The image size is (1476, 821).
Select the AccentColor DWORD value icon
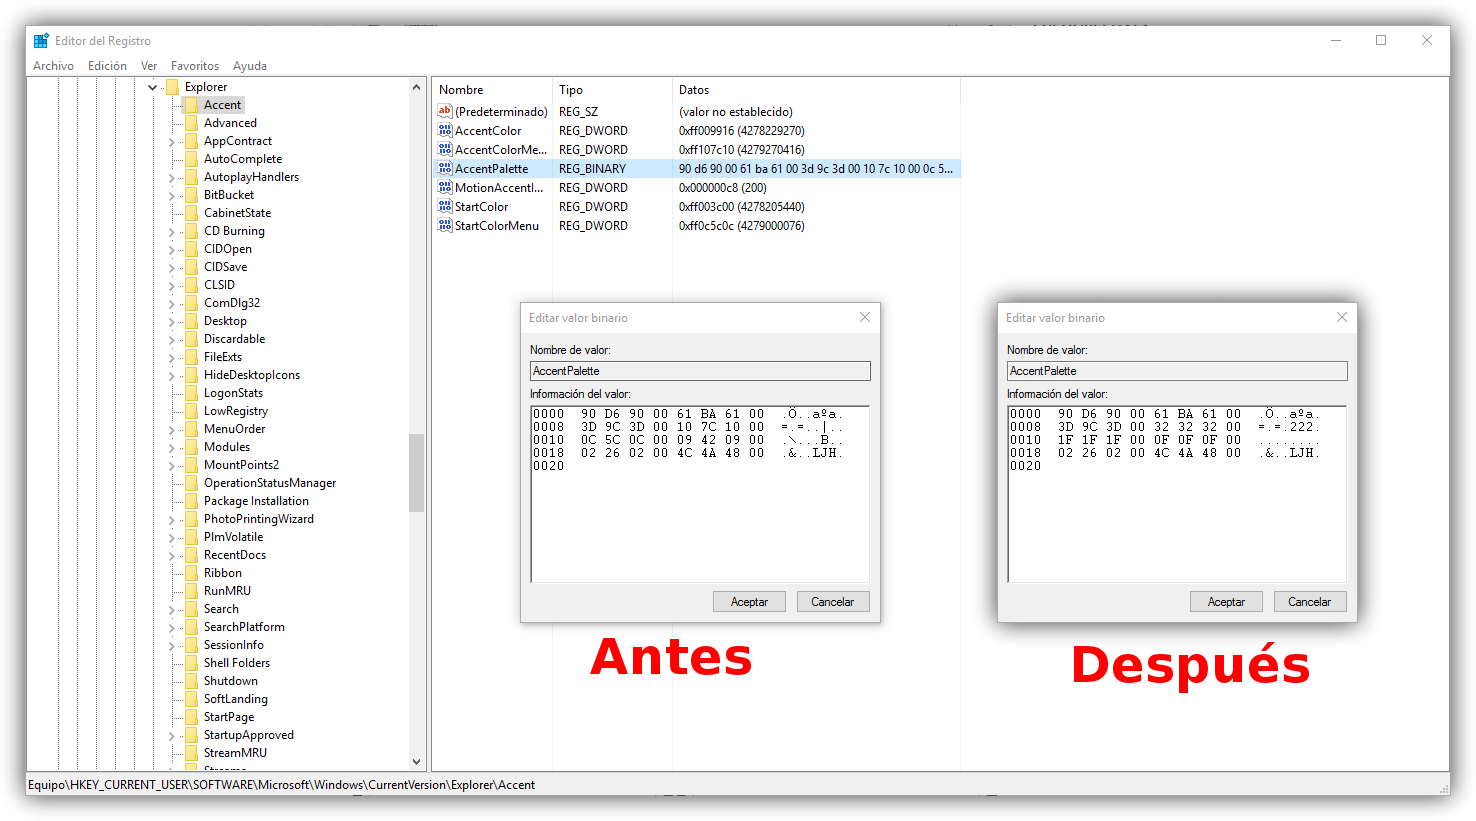(445, 130)
